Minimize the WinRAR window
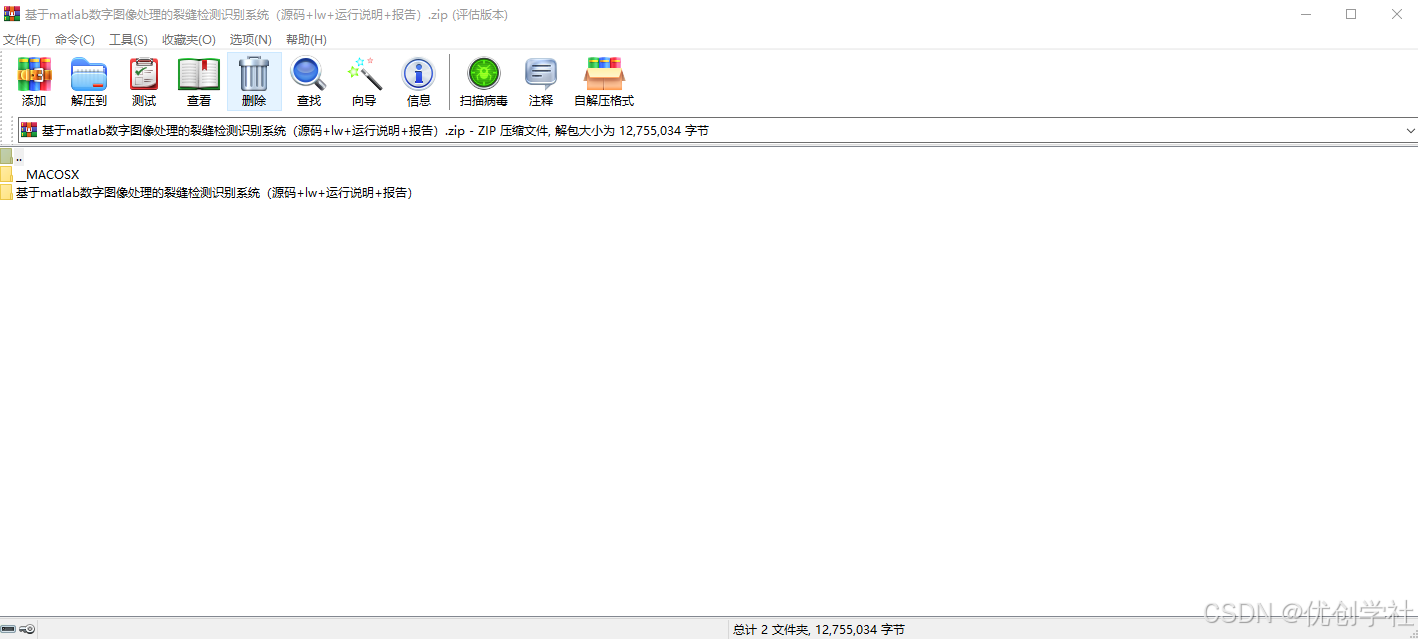Screen dimensions: 1418x639 1306,14
